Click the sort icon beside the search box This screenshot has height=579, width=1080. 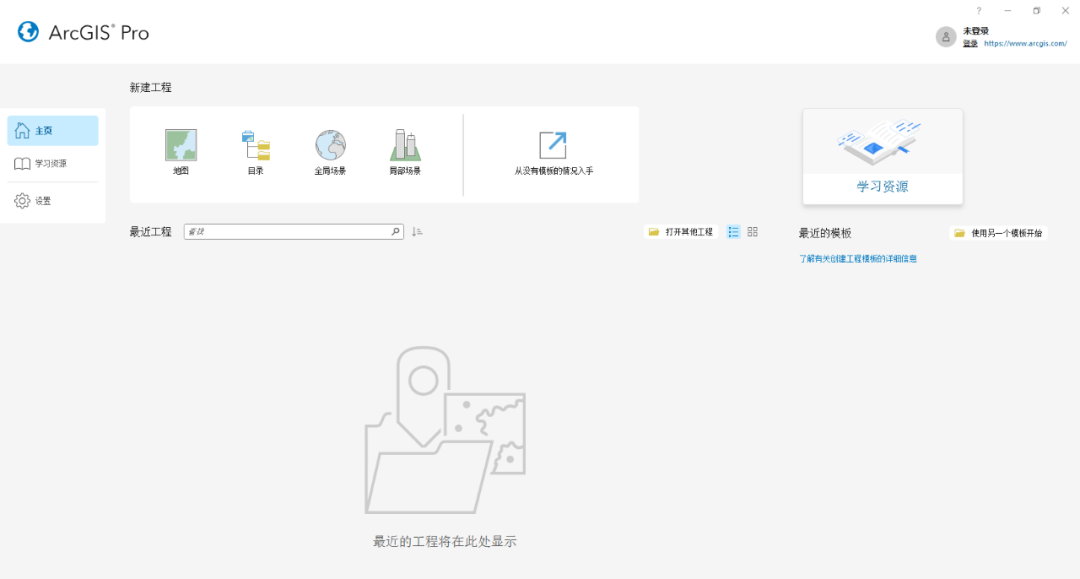point(417,231)
